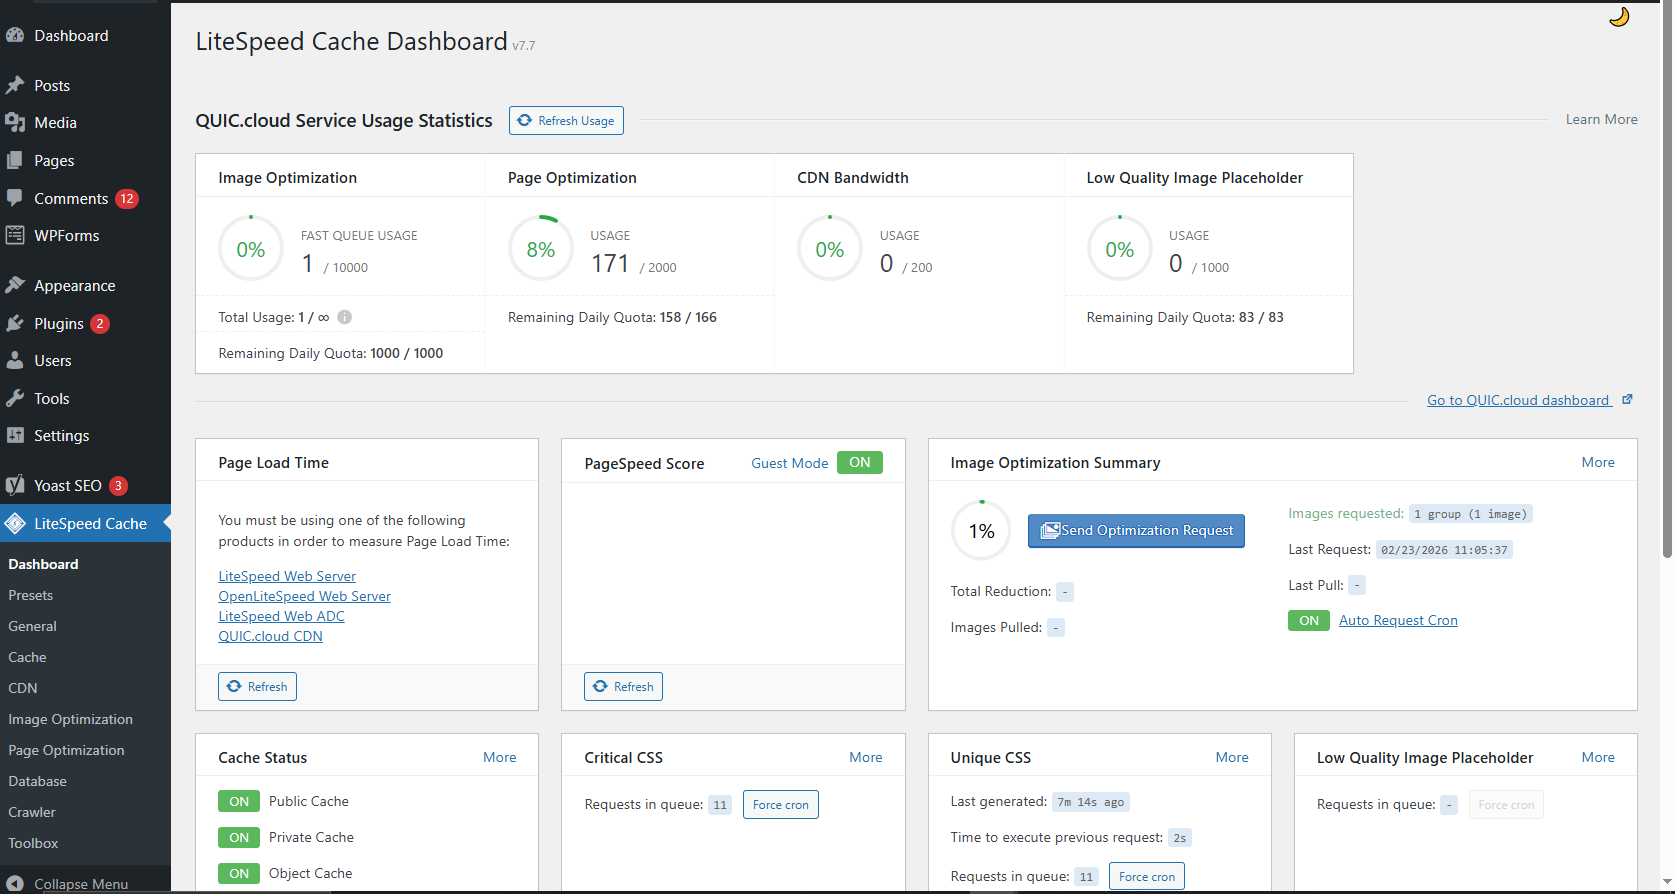Viewport: 1675px width, 894px height.
Task: Click the Tools wrench icon
Action: tap(15, 398)
